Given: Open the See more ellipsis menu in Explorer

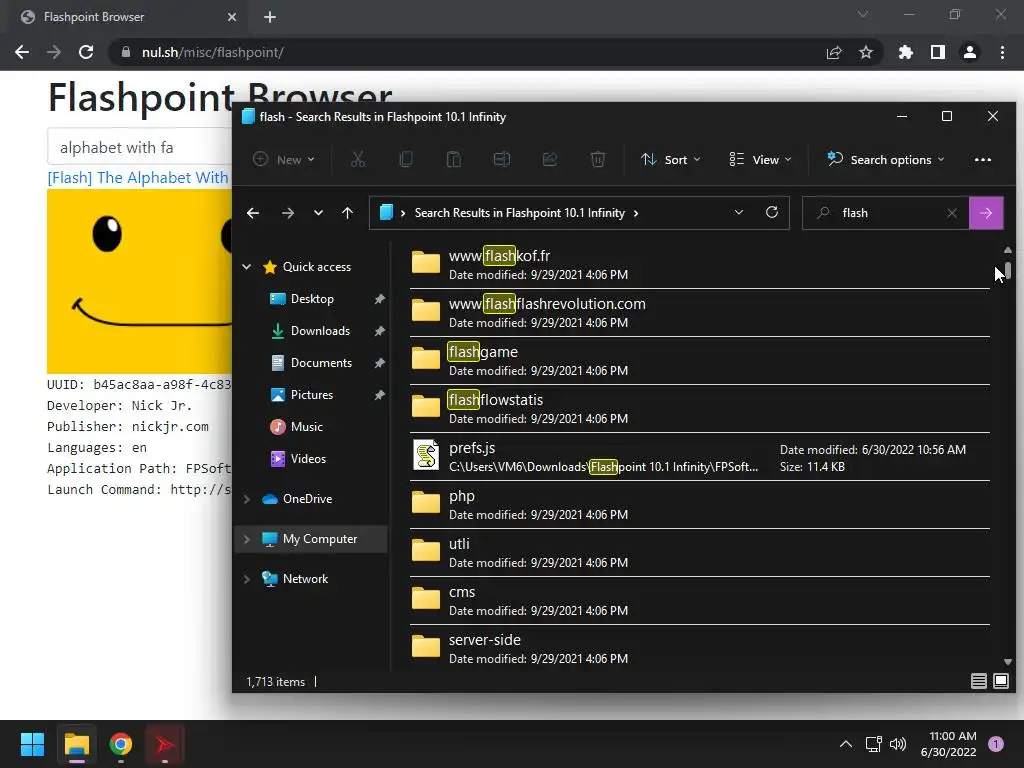Looking at the screenshot, I should tap(983, 160).
